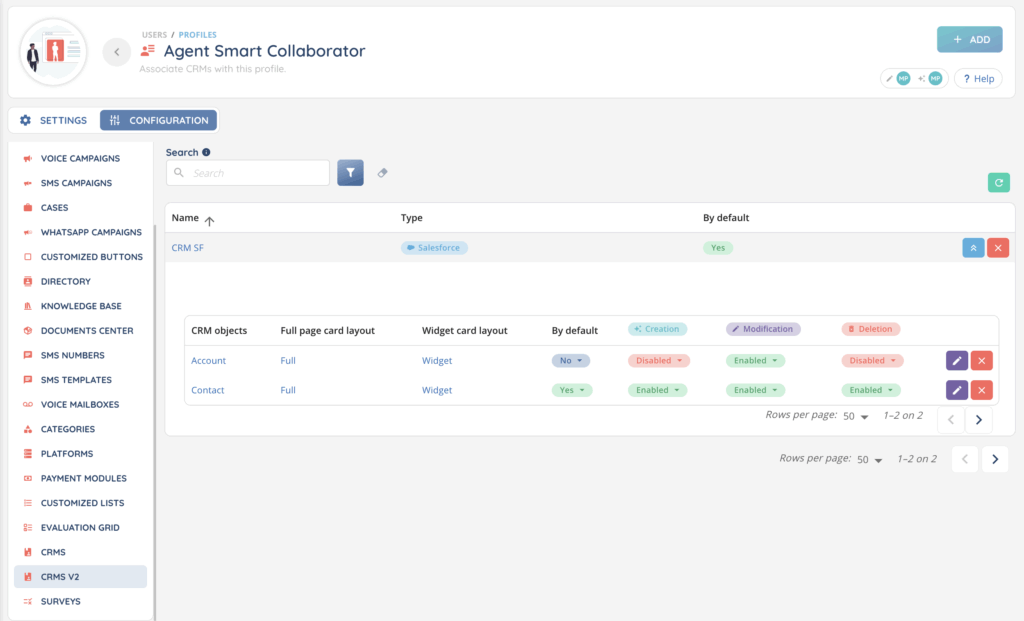1024x621 pixels.
Task: Open inner table rows per page dropdown
Action: pos(856,416)
